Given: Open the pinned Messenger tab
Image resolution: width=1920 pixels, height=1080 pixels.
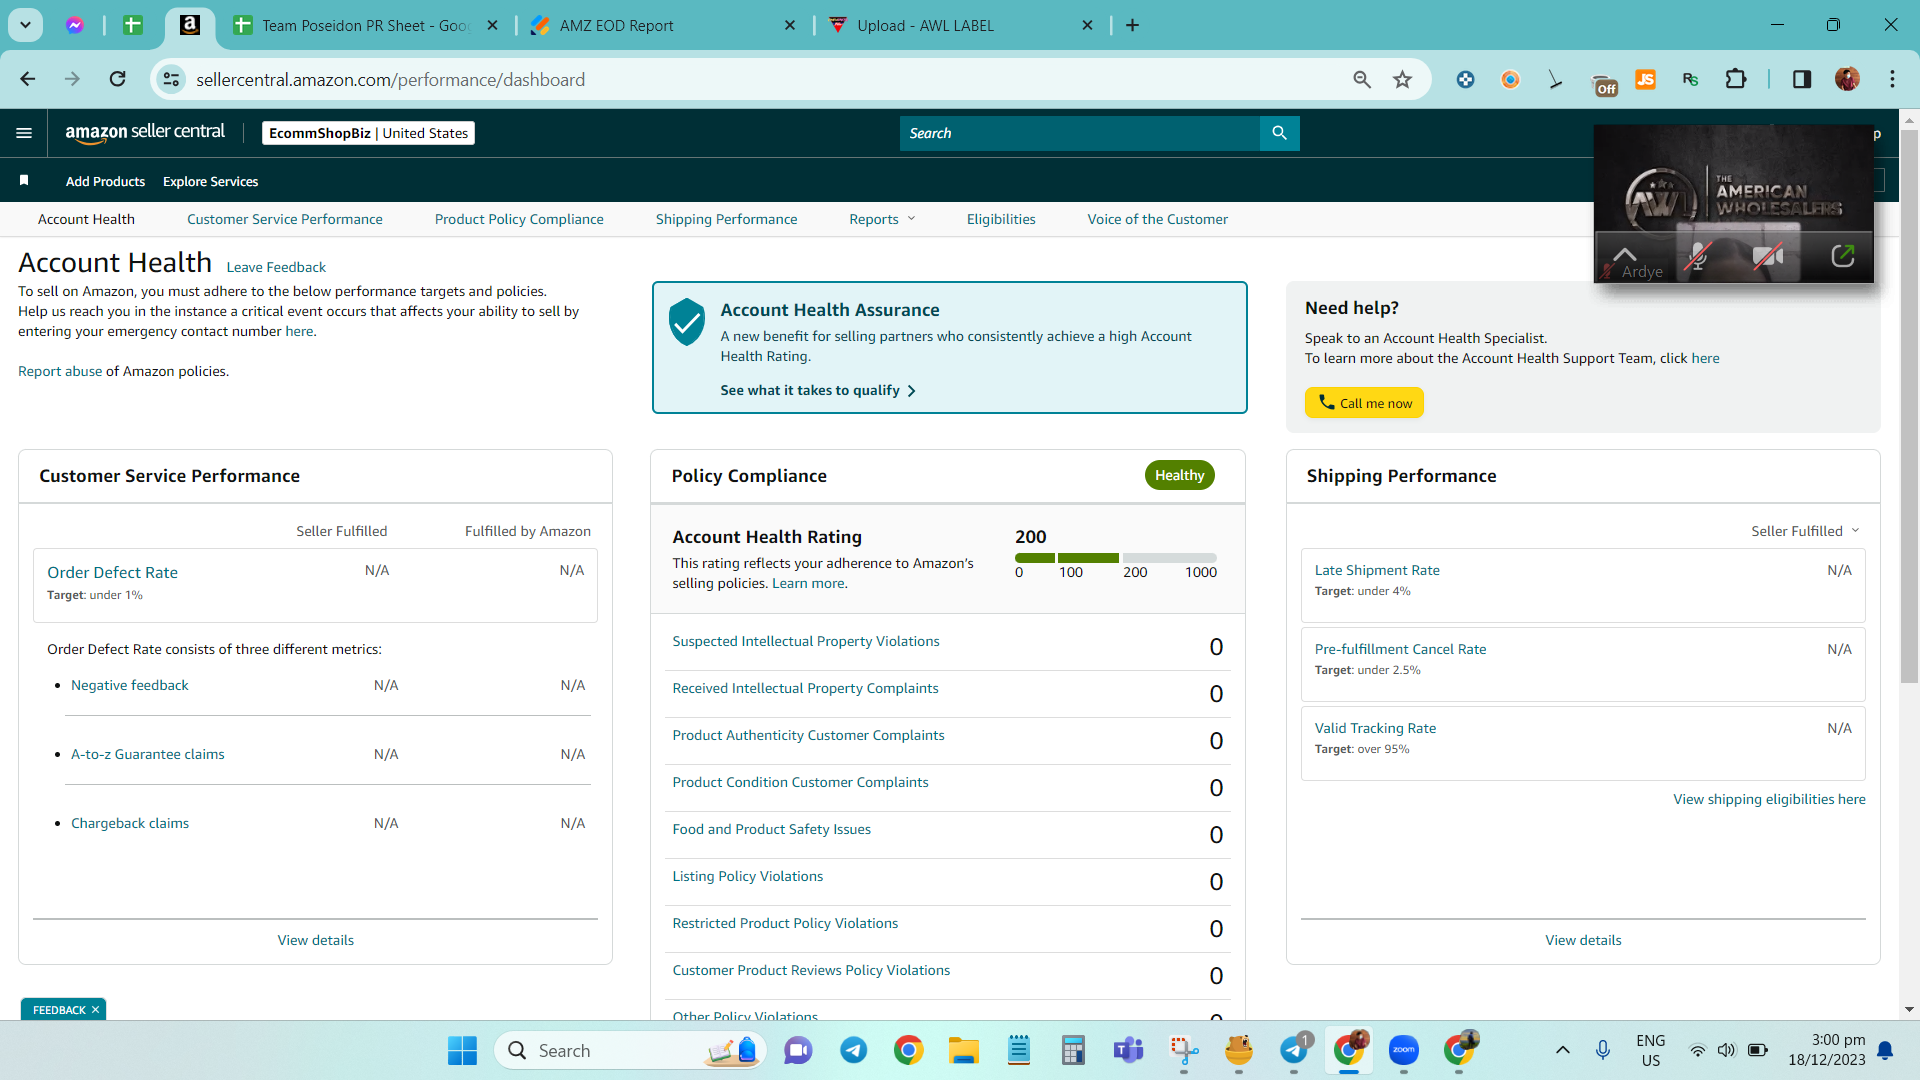Looking at the screenshot, I should 75,26.
